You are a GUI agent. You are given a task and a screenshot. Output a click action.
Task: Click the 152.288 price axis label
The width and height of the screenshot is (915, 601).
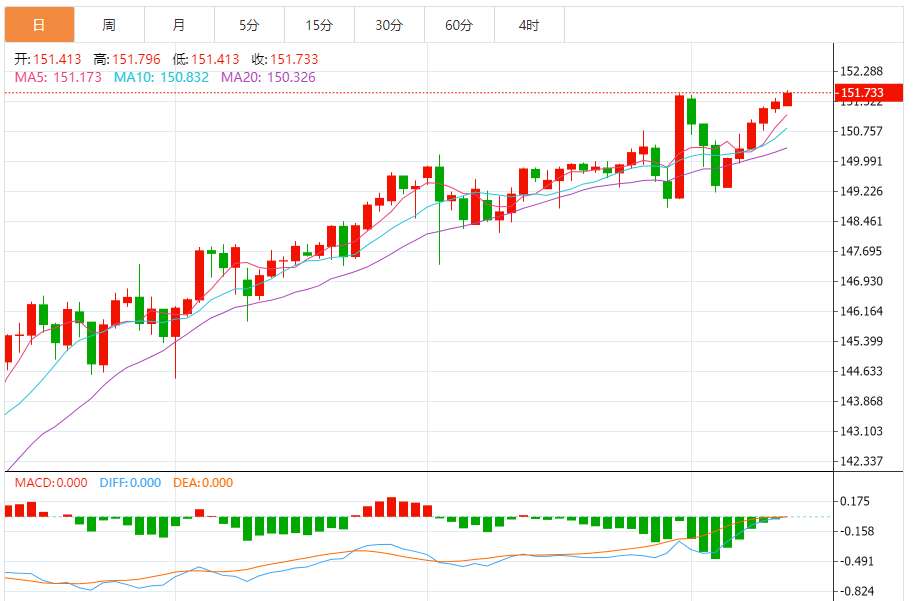(861, 71)
